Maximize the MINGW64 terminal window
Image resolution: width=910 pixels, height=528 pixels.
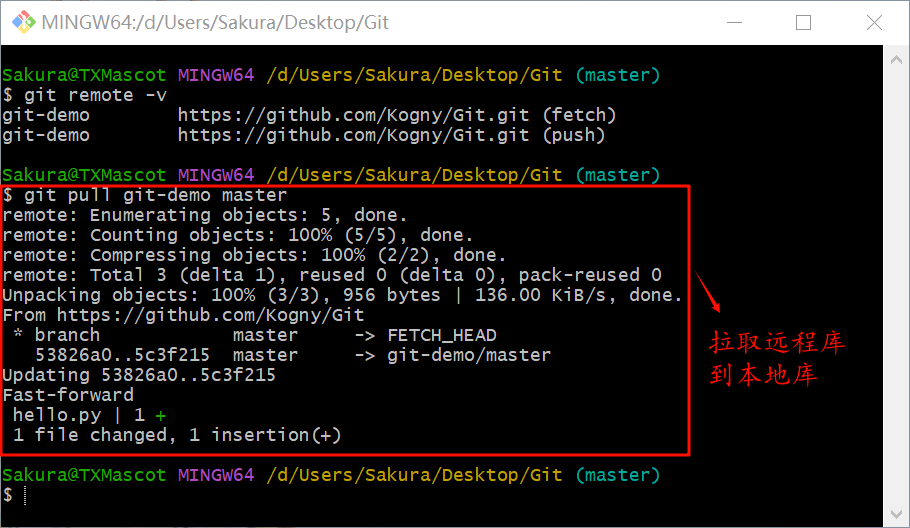tap(803, 23)
